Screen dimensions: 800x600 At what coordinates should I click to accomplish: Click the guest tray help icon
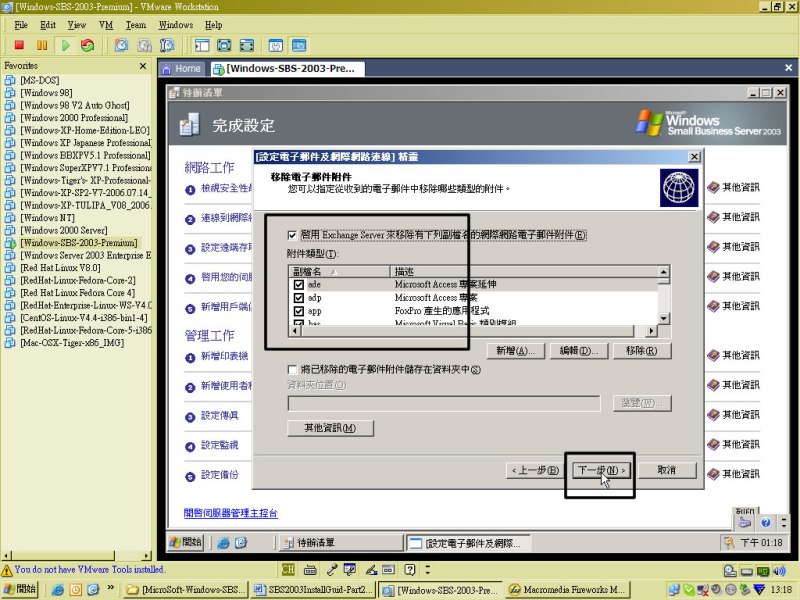tap(766, 522)
